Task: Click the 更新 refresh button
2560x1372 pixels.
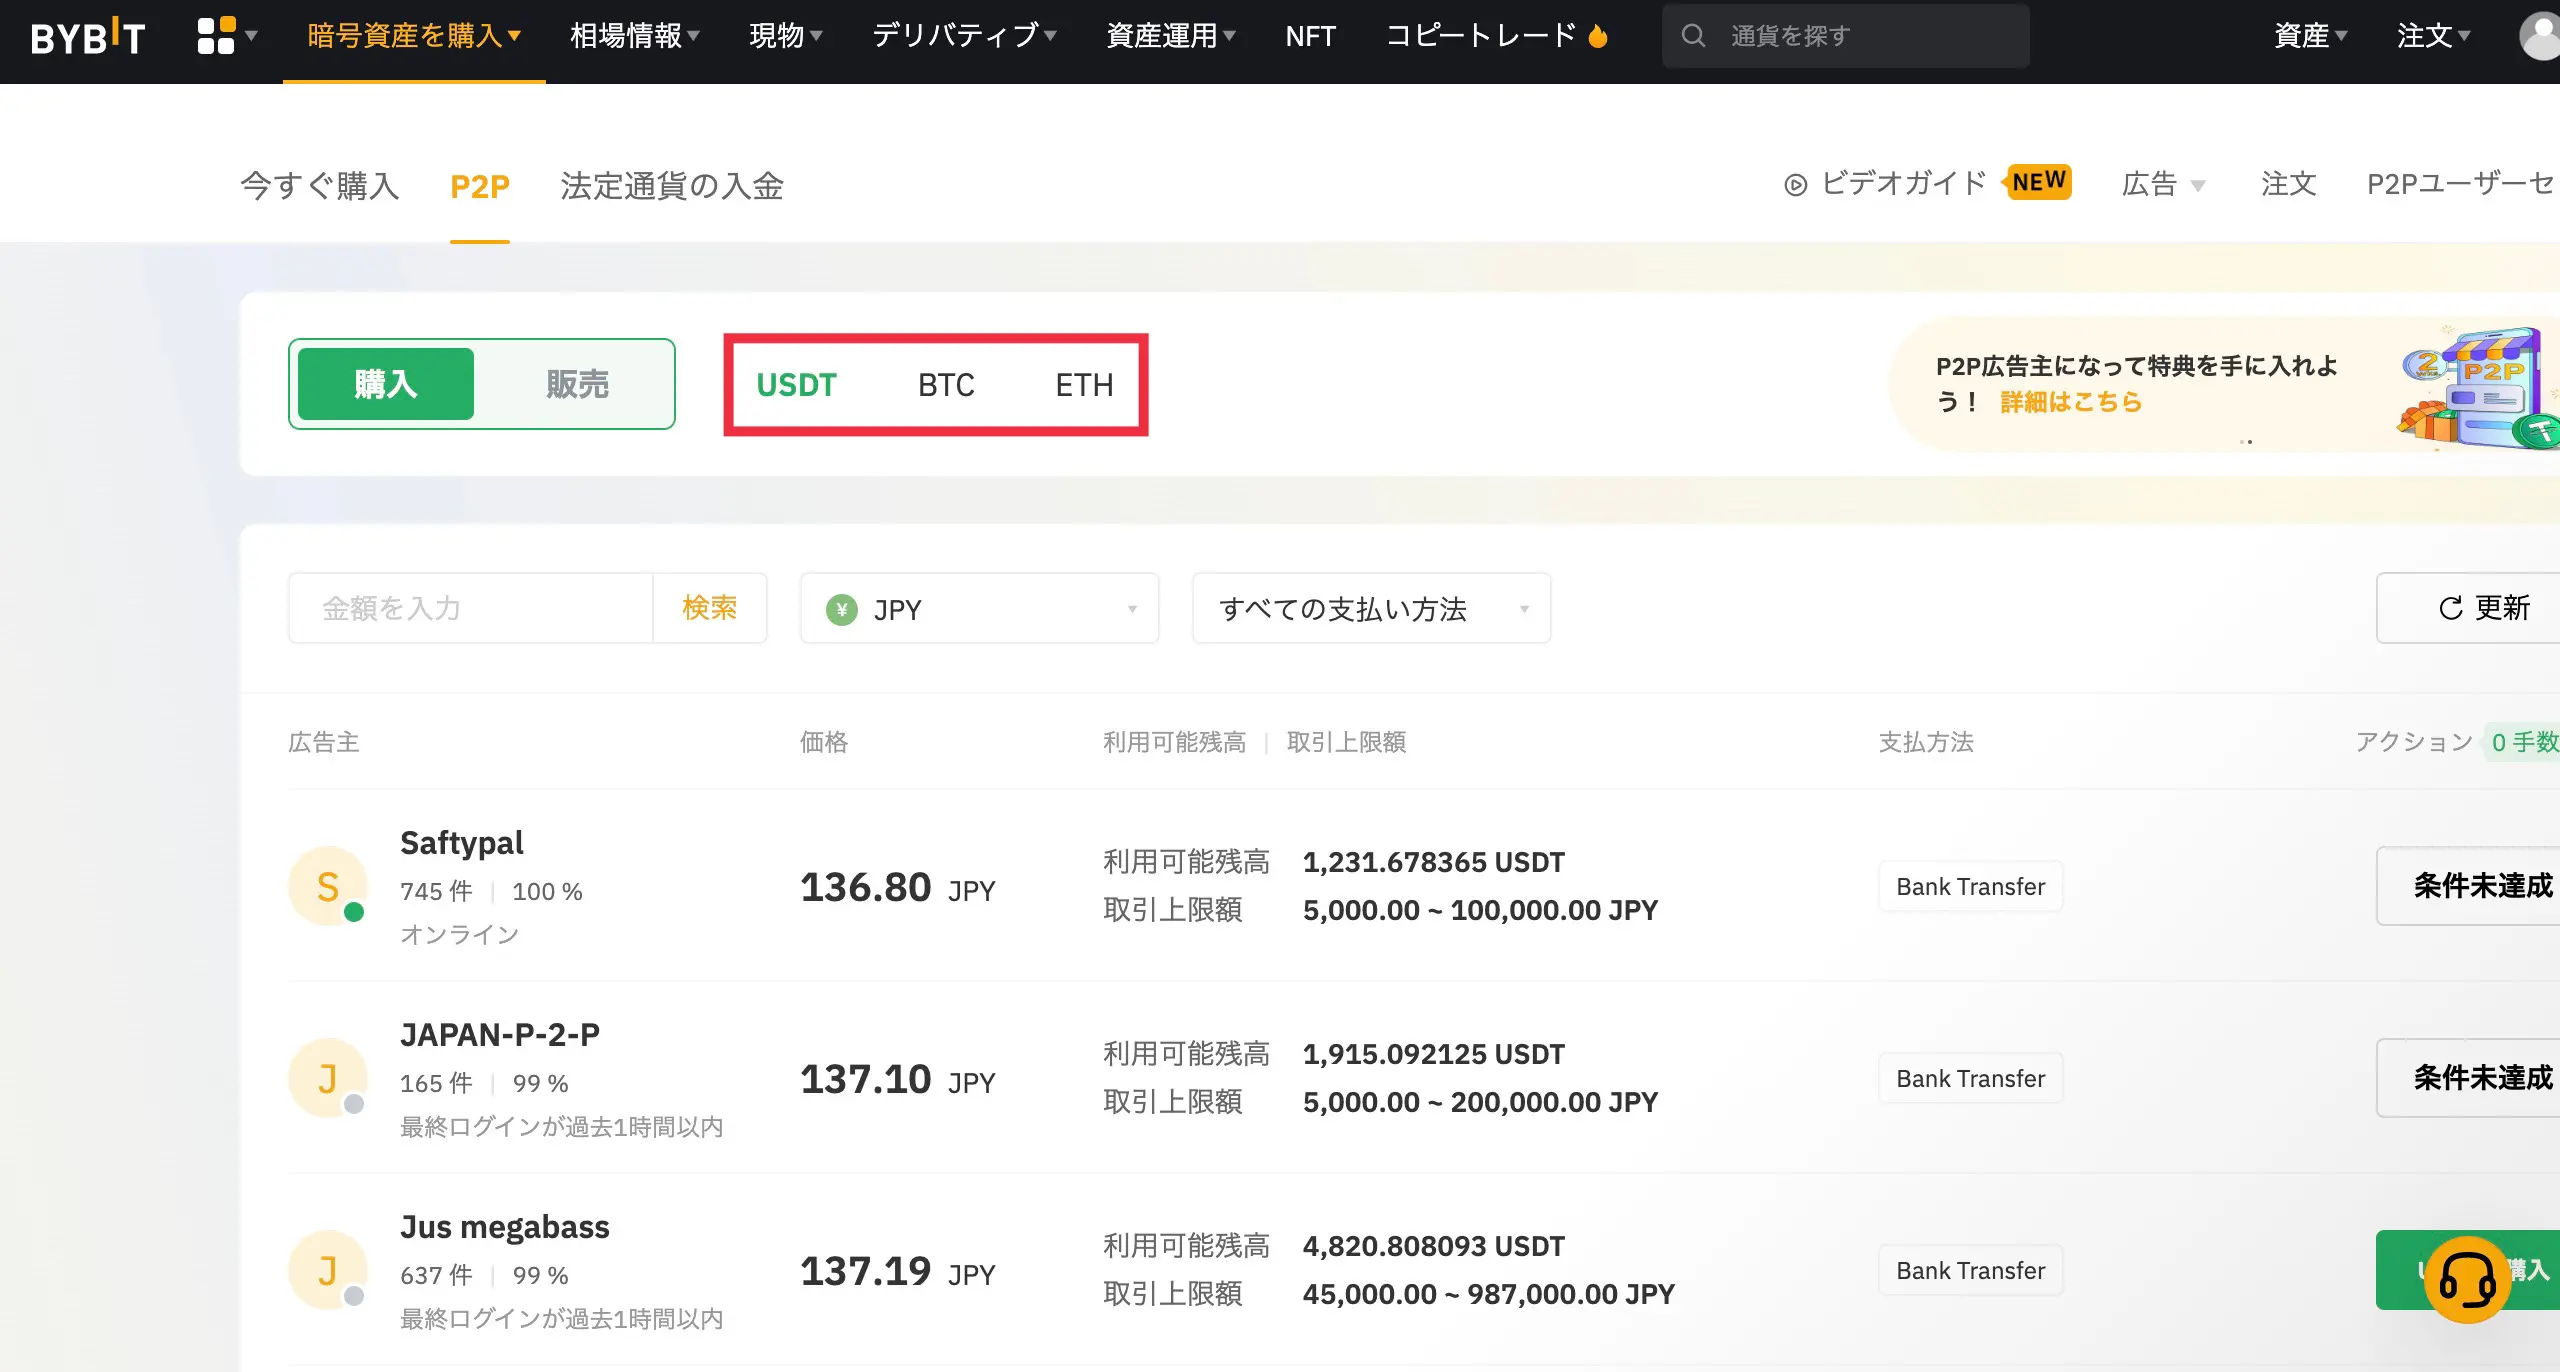Action: pyautogui.click(x=2483, y=608)
